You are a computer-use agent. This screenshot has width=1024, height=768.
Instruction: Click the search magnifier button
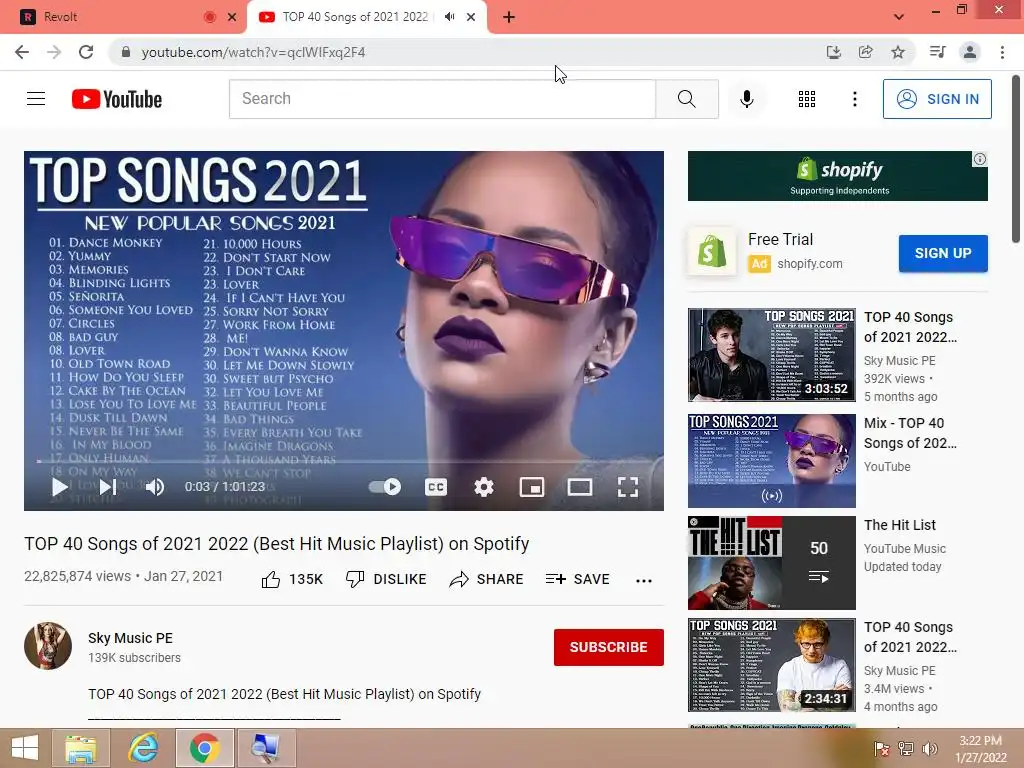686,99
